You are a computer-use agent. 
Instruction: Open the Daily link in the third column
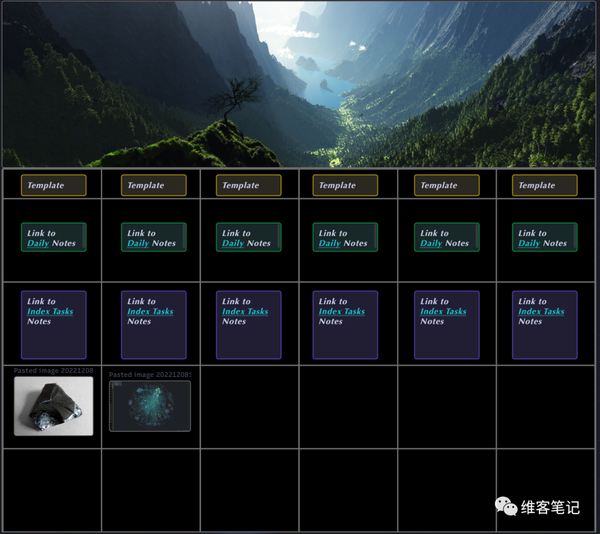(x=233, y=243)
